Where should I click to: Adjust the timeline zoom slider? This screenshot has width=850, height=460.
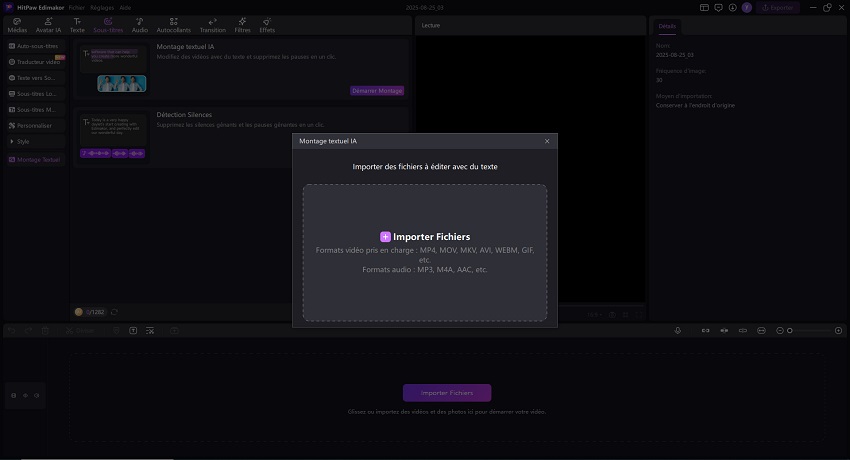[790, 330]
